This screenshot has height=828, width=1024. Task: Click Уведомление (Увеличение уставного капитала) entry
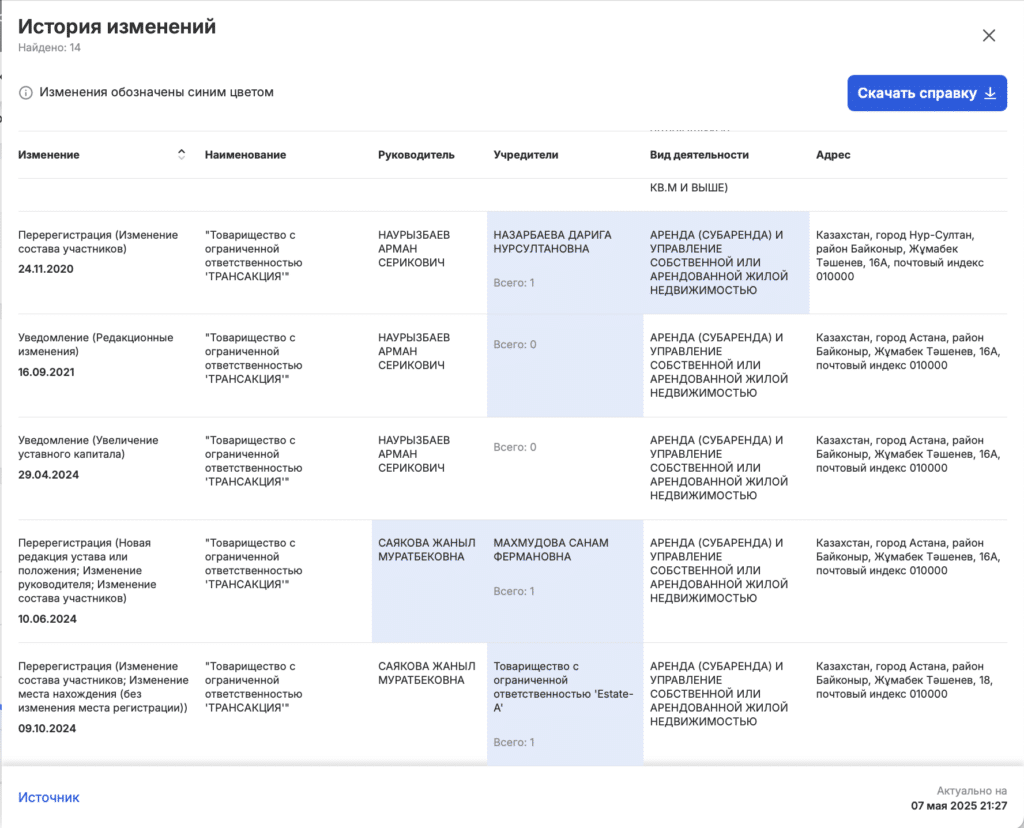(x=88, y=447)
